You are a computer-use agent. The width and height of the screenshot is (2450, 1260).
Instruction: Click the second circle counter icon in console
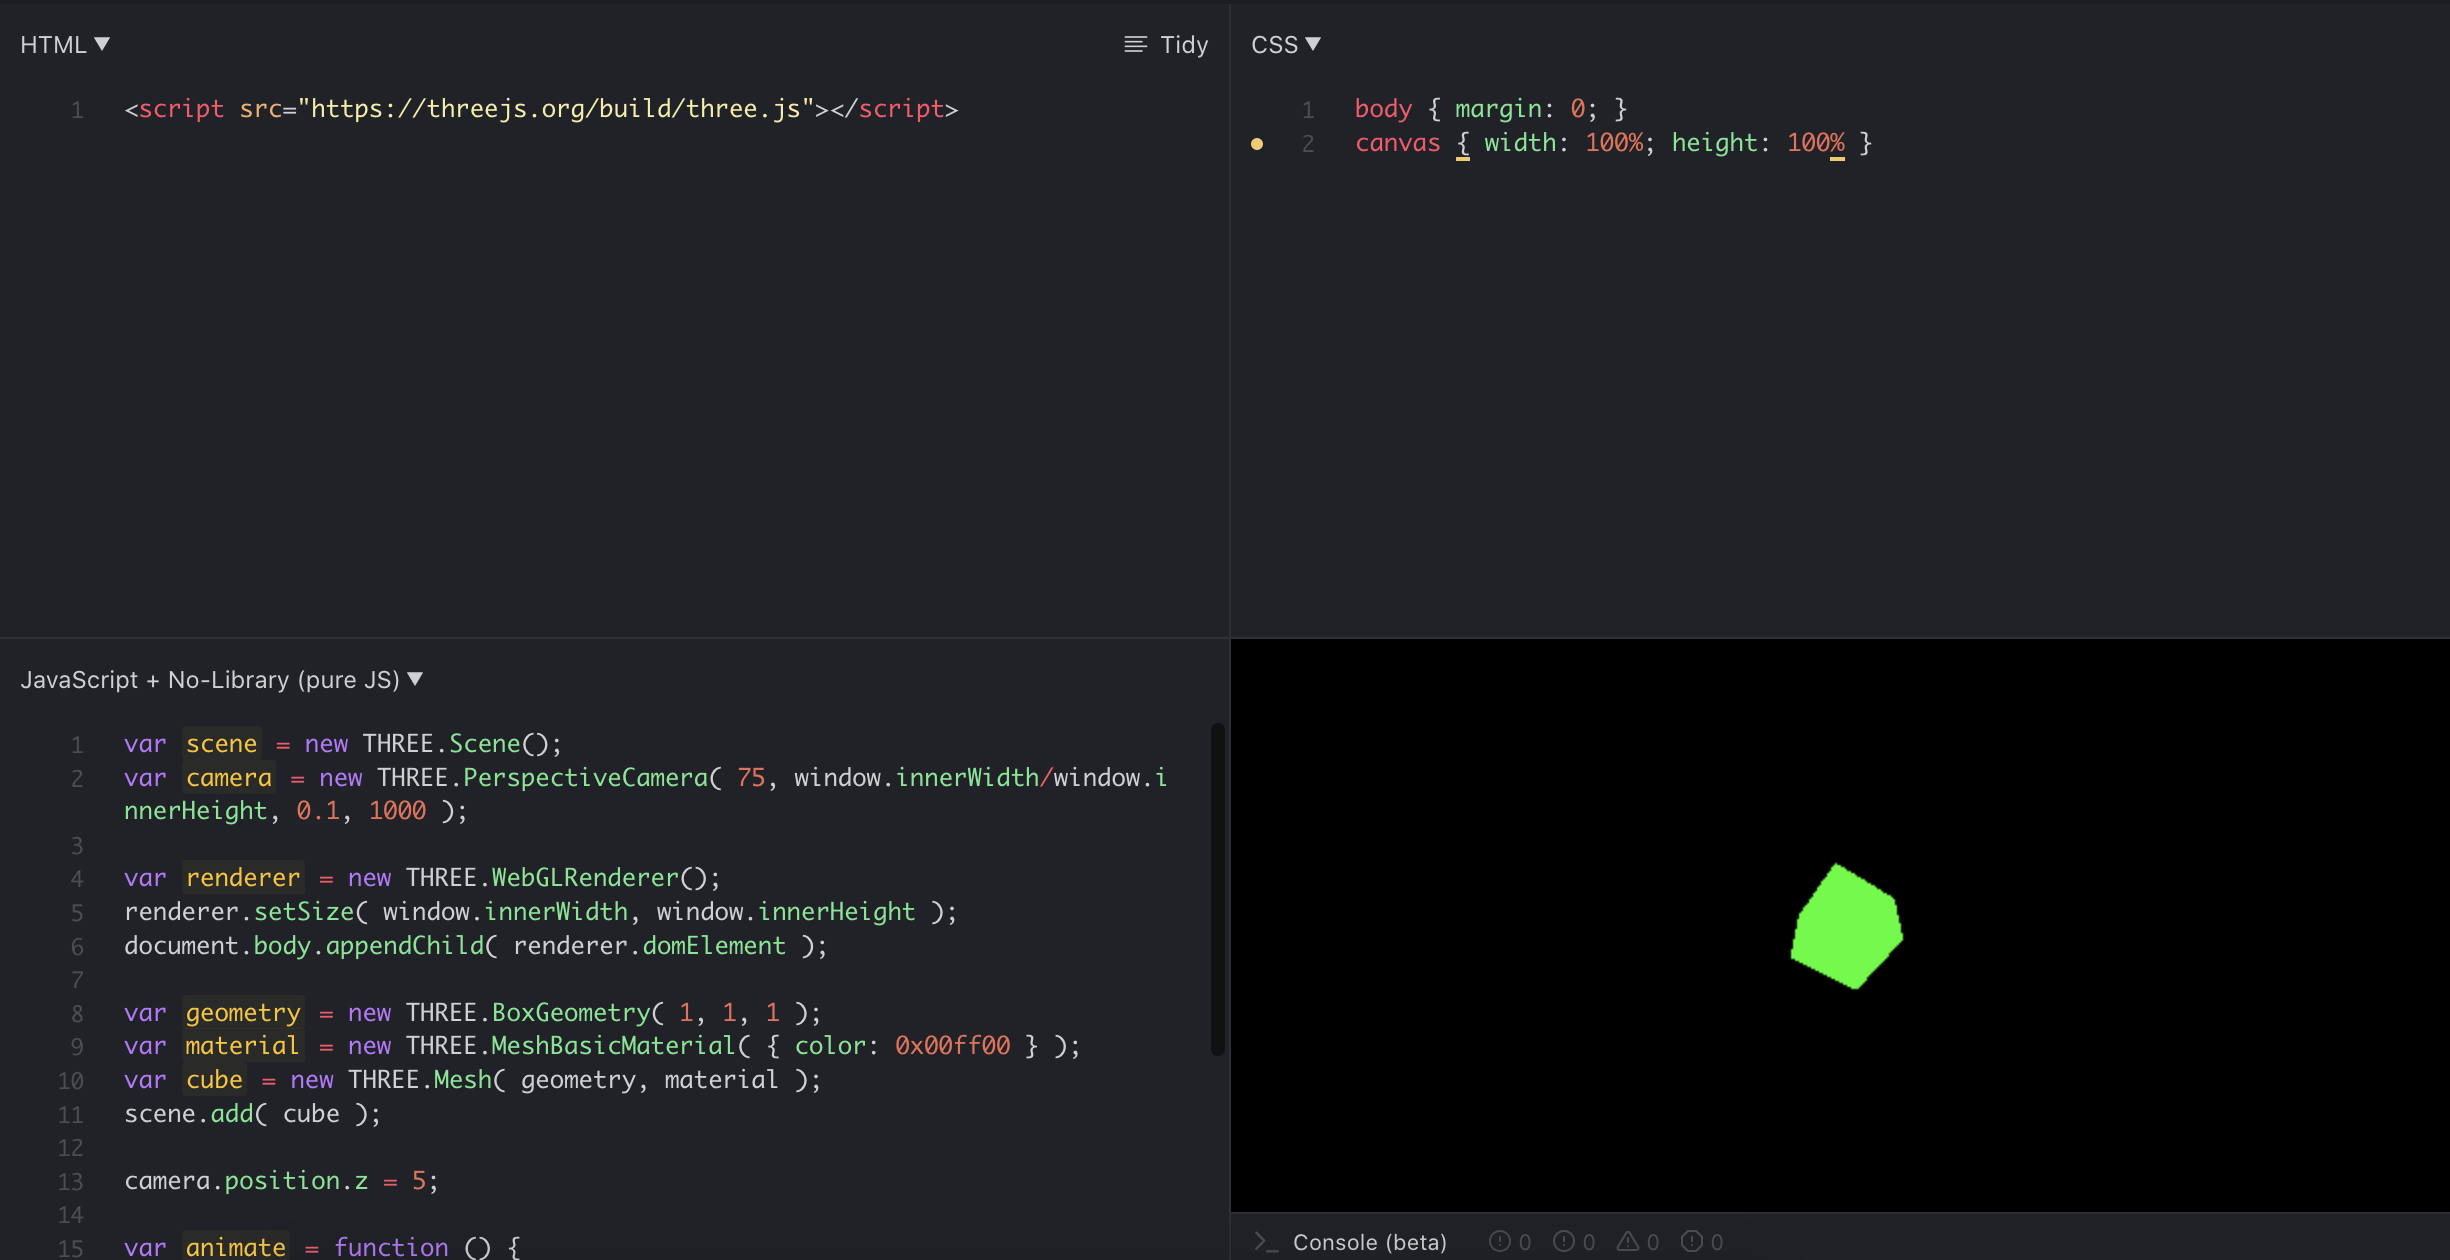(x=1563, y=1241)
